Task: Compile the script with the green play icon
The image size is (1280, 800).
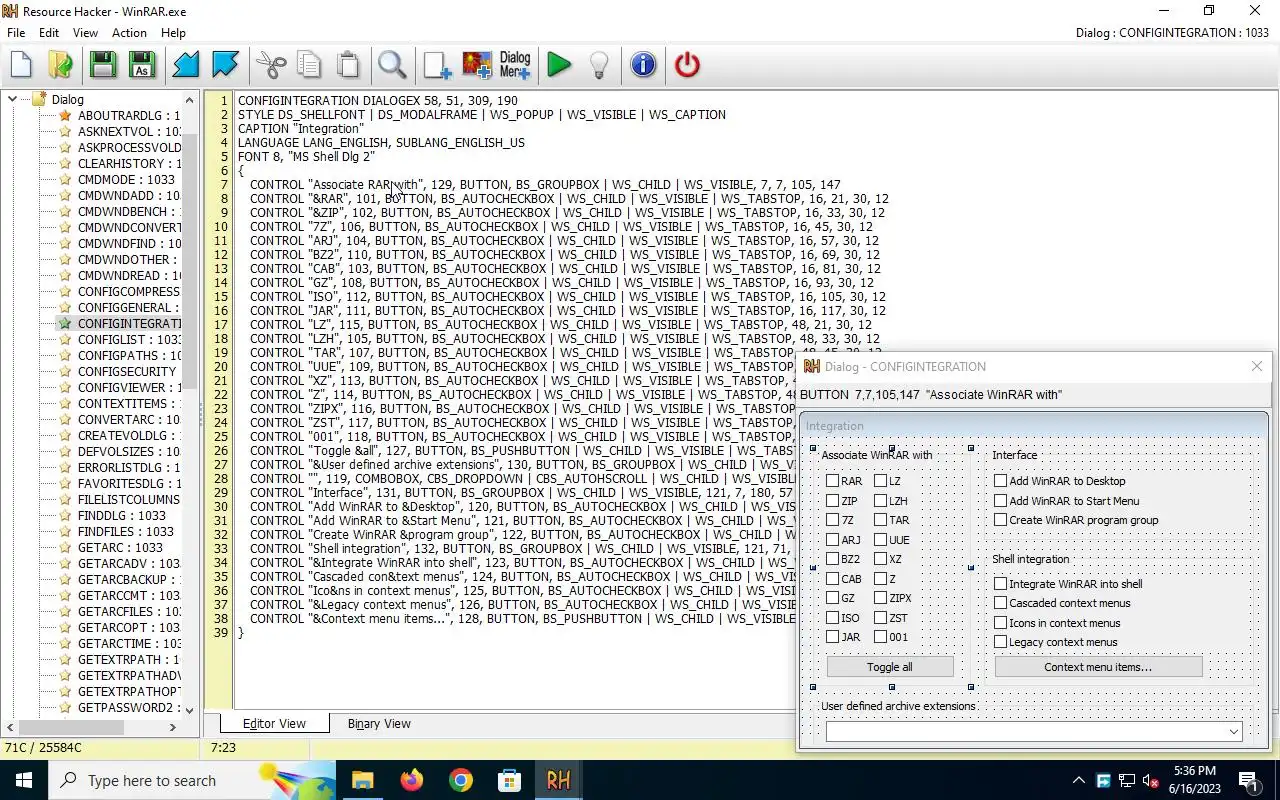Action: 559,65
